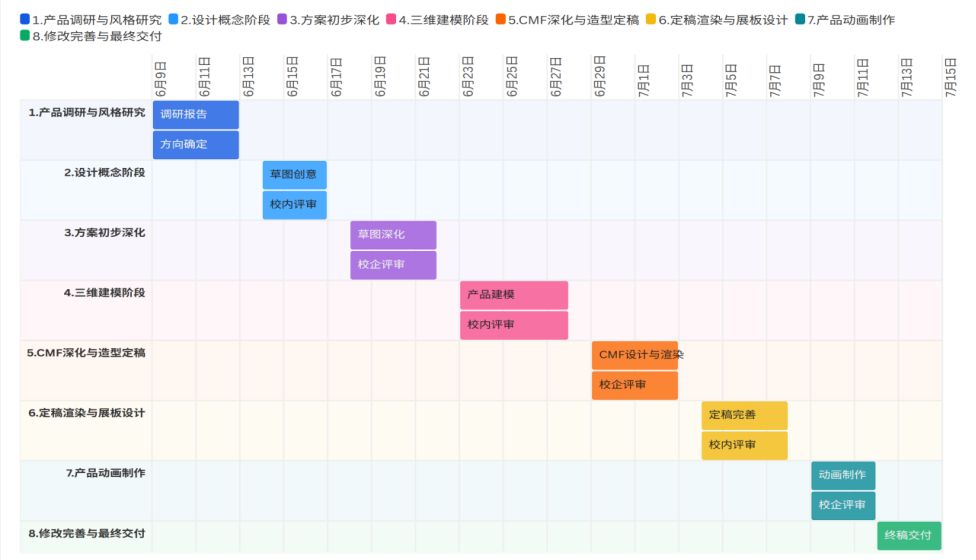This screenshot has width=976, height=560.
Task: Select the 产品建模 task bar
Action: tap(514, 295)
